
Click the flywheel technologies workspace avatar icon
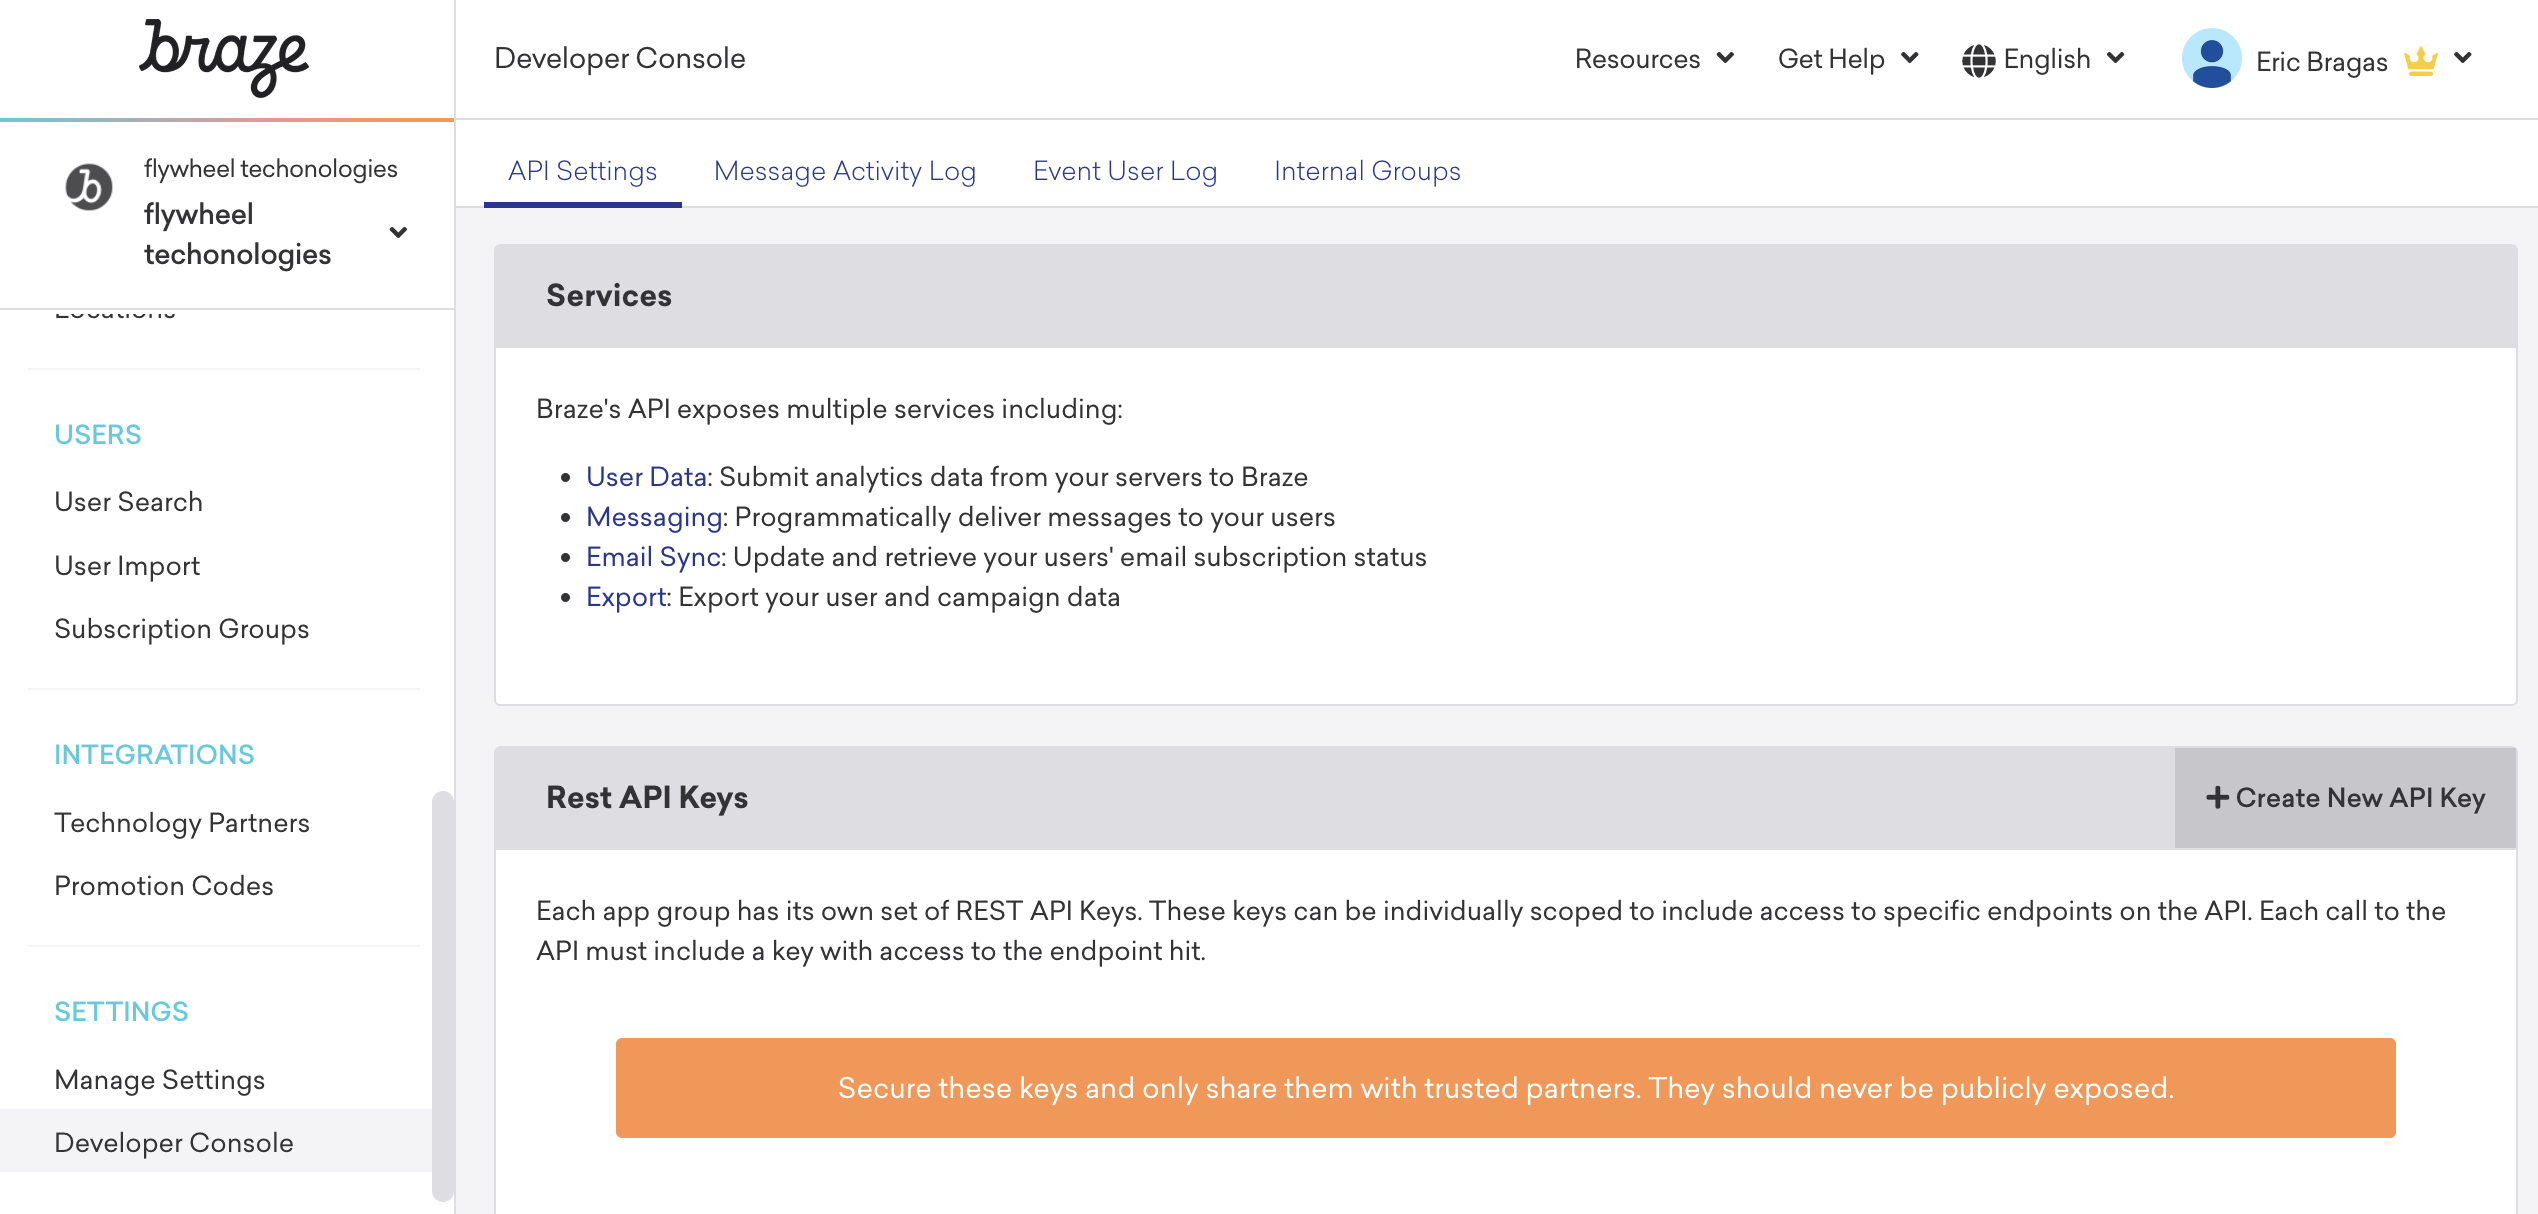(88, 187)
